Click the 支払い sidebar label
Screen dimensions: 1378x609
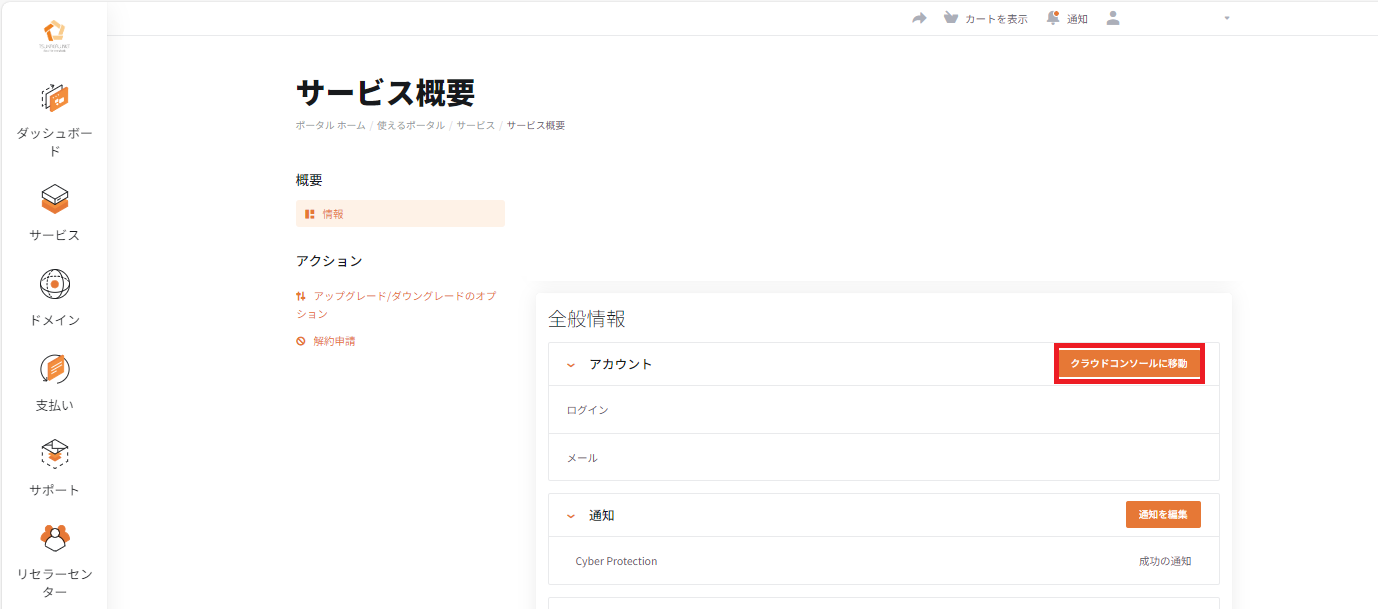point(54,405)
